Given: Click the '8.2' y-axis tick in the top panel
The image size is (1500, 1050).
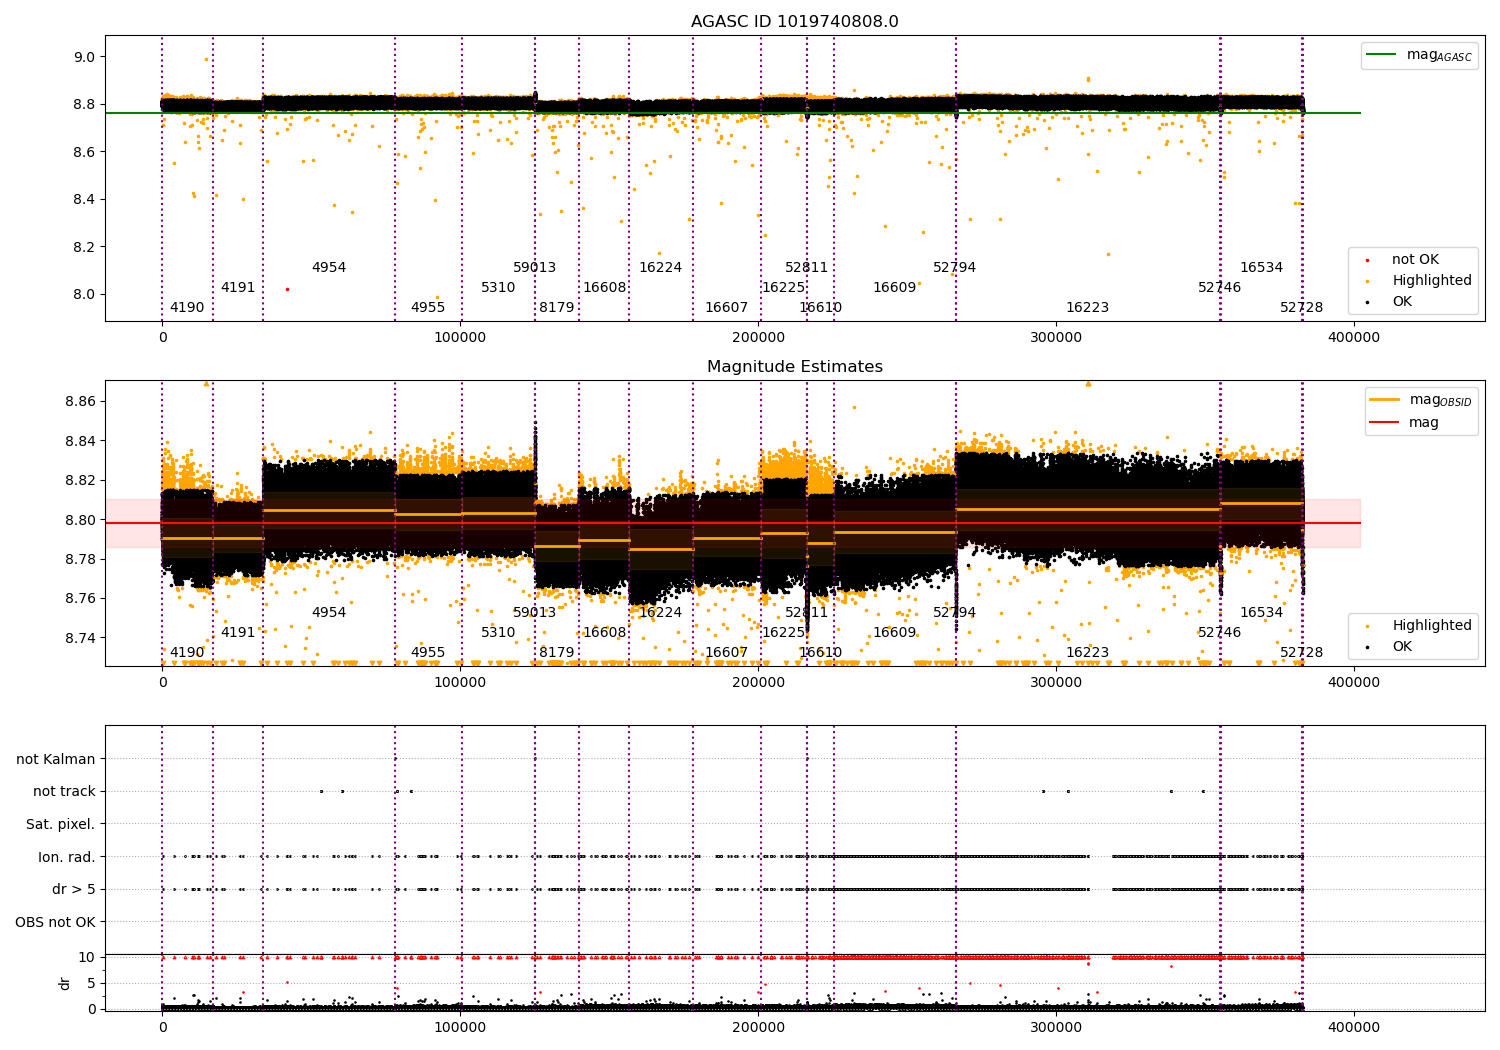Looking at the screenshot, I should pyautogui.click(x=84, y=247).
